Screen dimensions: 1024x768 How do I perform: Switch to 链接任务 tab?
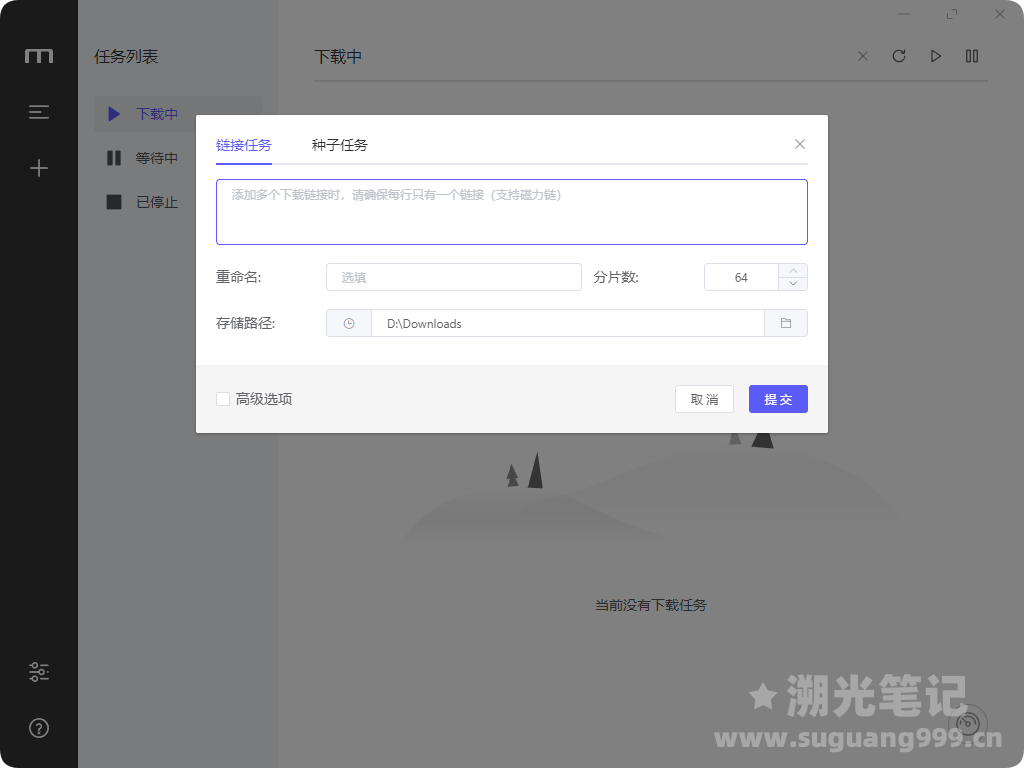[x=244, y=145]
